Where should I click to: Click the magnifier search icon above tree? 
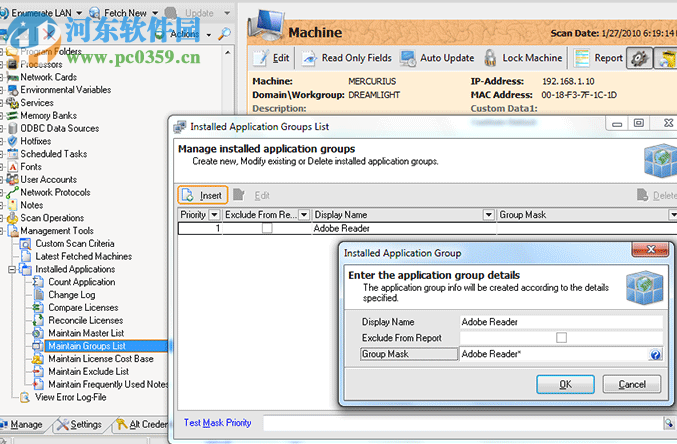tap(224, 34)
